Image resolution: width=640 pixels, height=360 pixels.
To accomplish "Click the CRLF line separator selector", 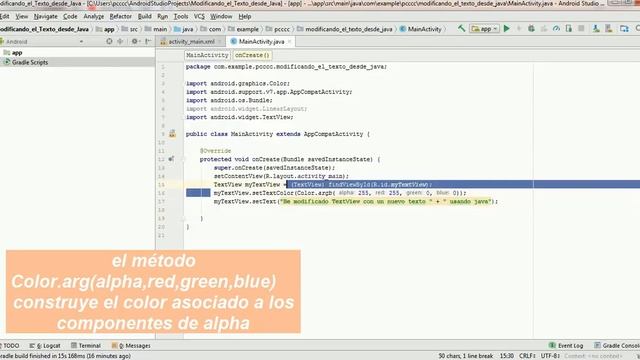I will 527,356.
